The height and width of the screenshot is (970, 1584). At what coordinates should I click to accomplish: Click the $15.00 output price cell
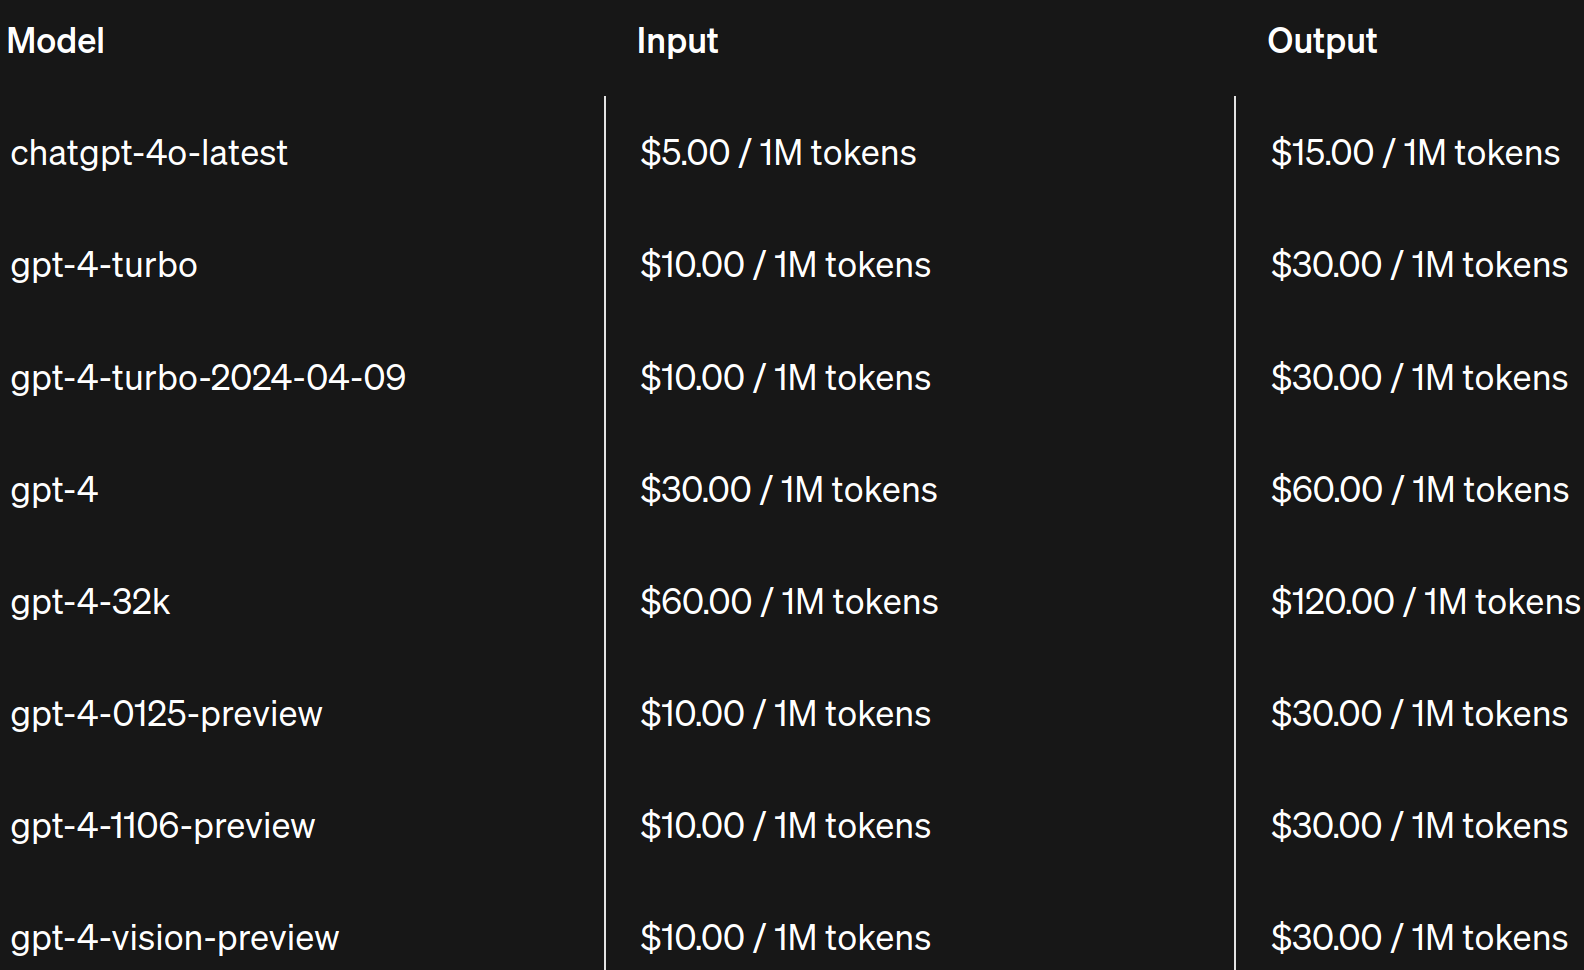point(1414,153)
